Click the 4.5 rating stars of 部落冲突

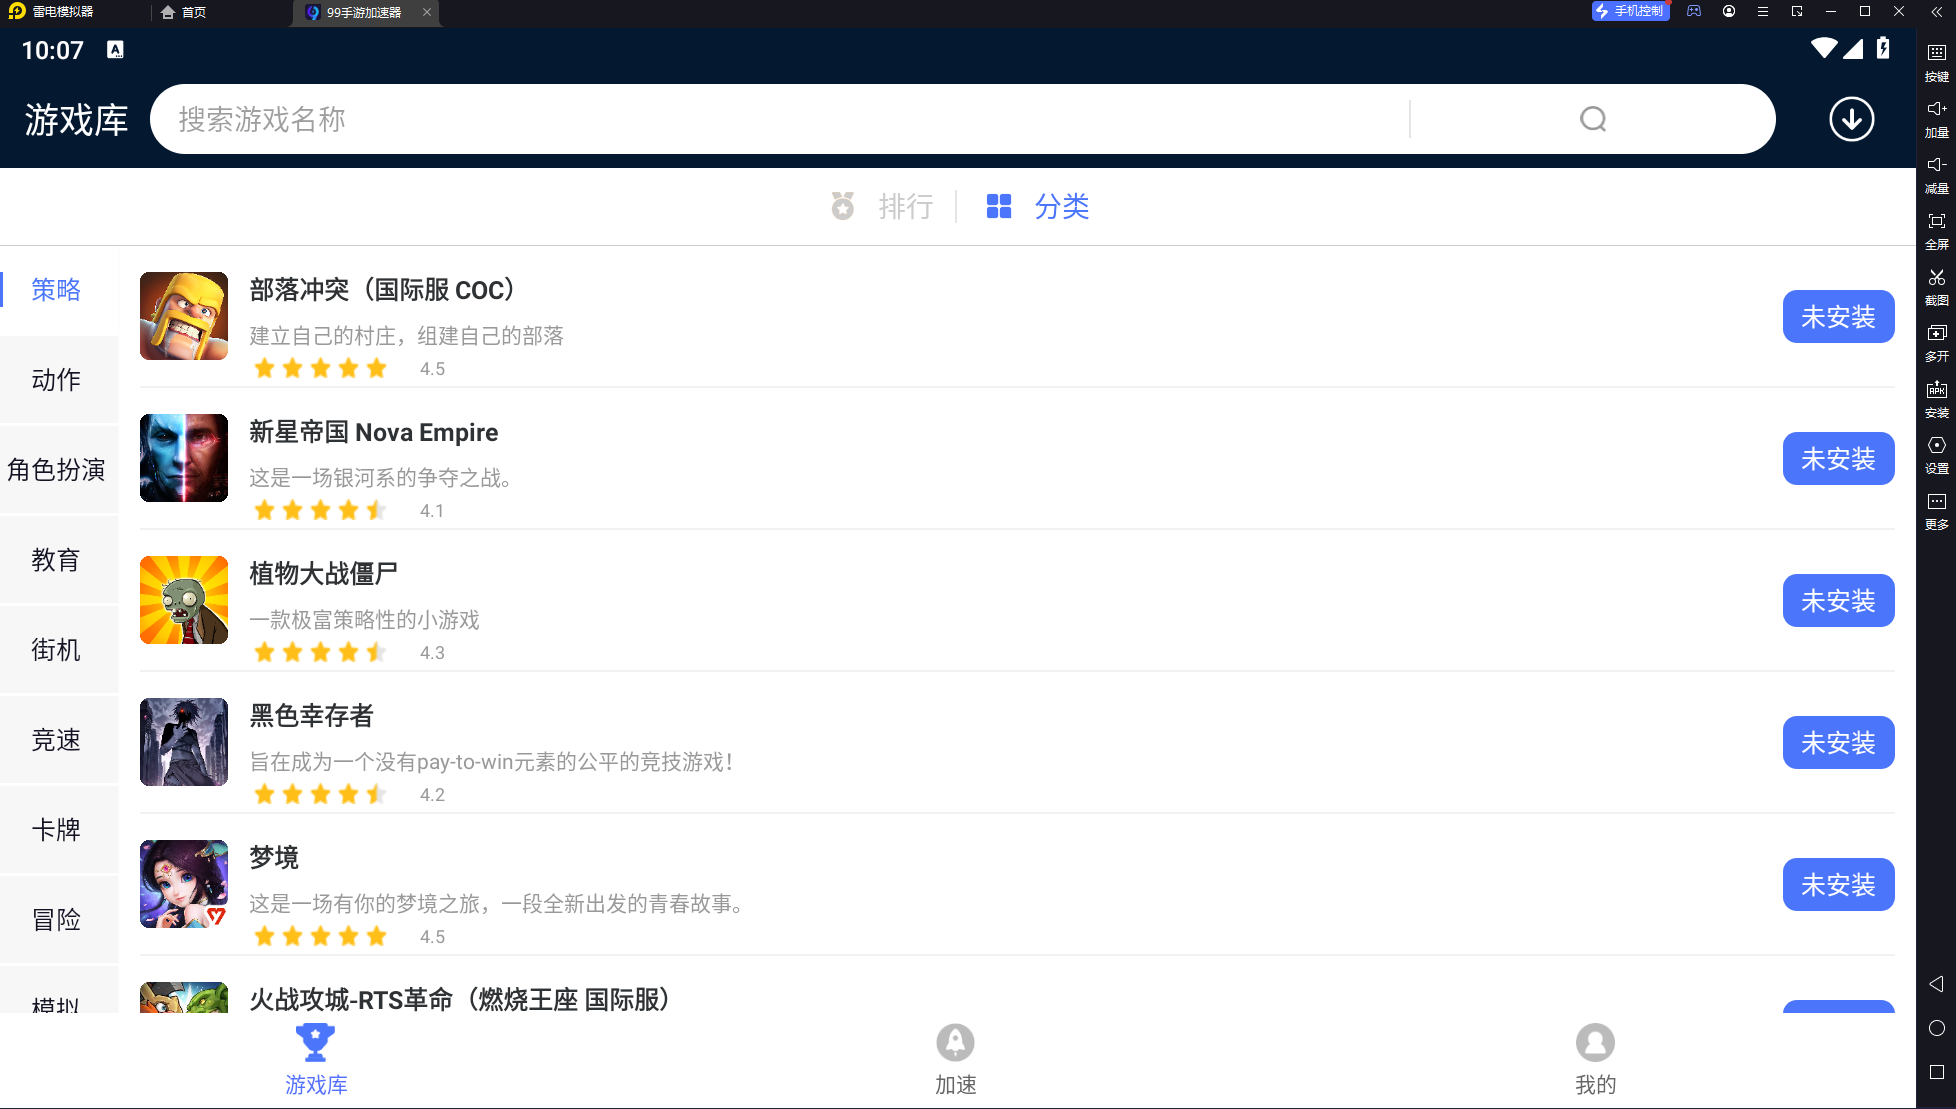(x=320, y=368)
